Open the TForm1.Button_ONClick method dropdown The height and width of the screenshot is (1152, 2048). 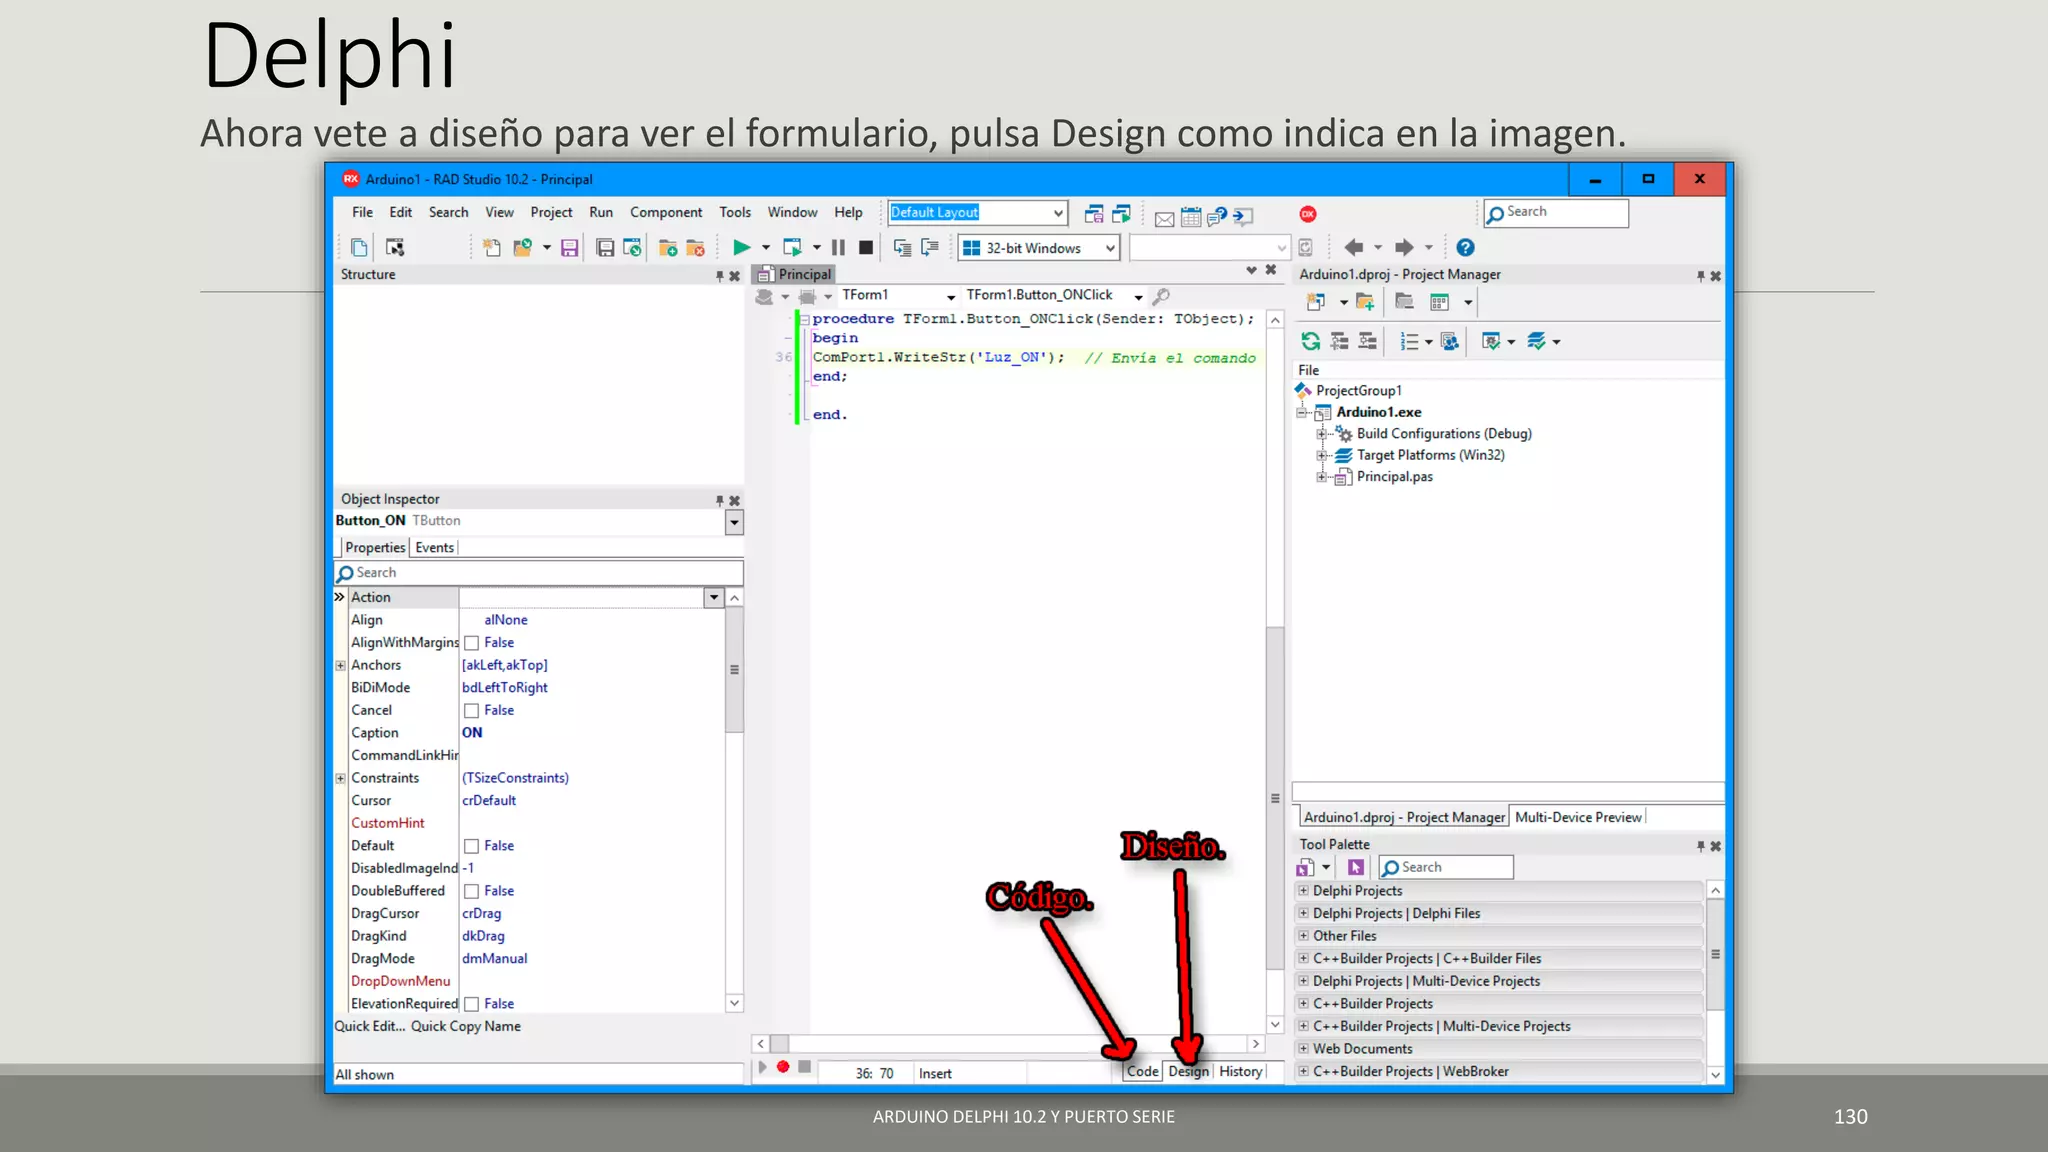coord(1138,296)
